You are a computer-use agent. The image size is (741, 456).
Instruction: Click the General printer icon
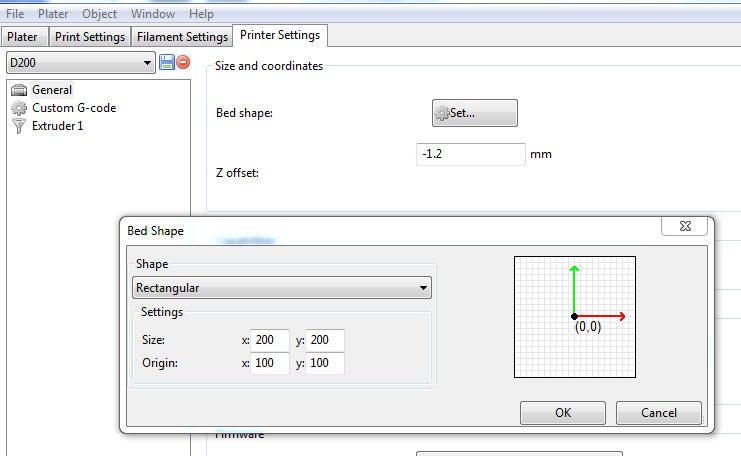click(19, 90)
